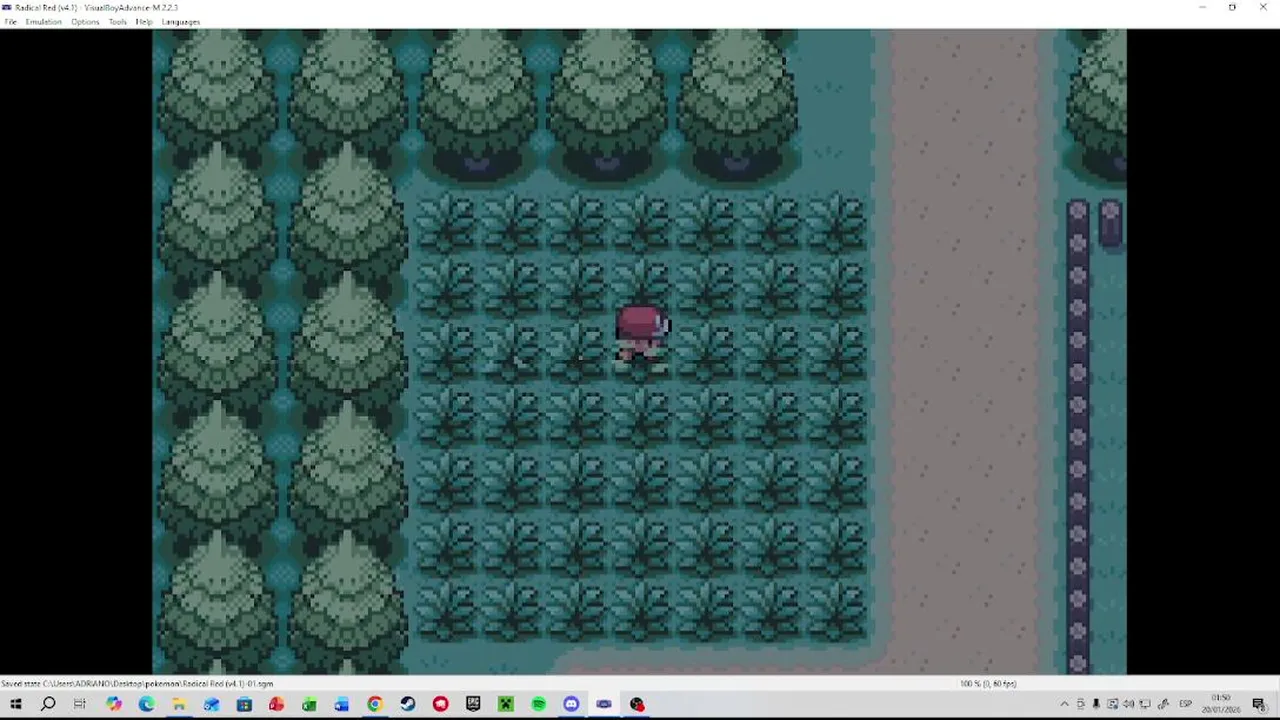Switch the ESP input language indicator
1280x720 pixels.
[x=1185, y=705]
